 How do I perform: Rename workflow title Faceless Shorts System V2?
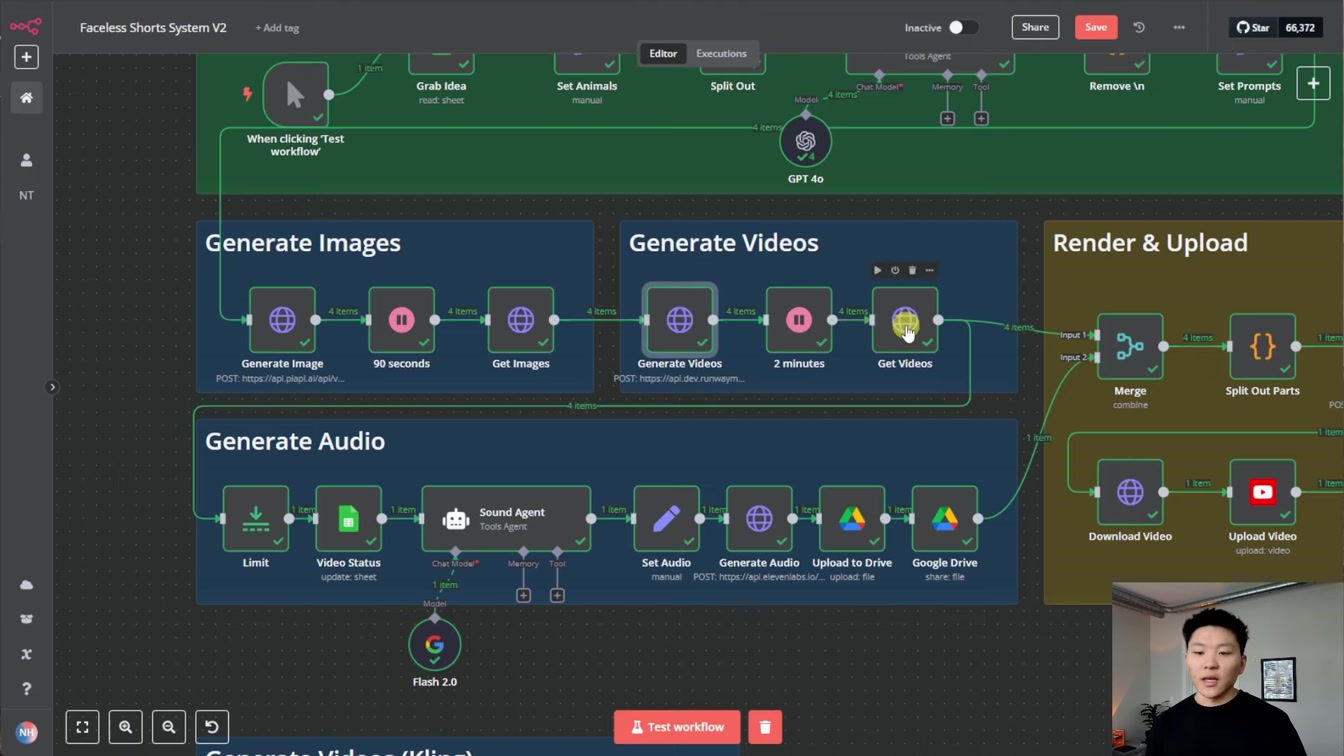point(153,28)
